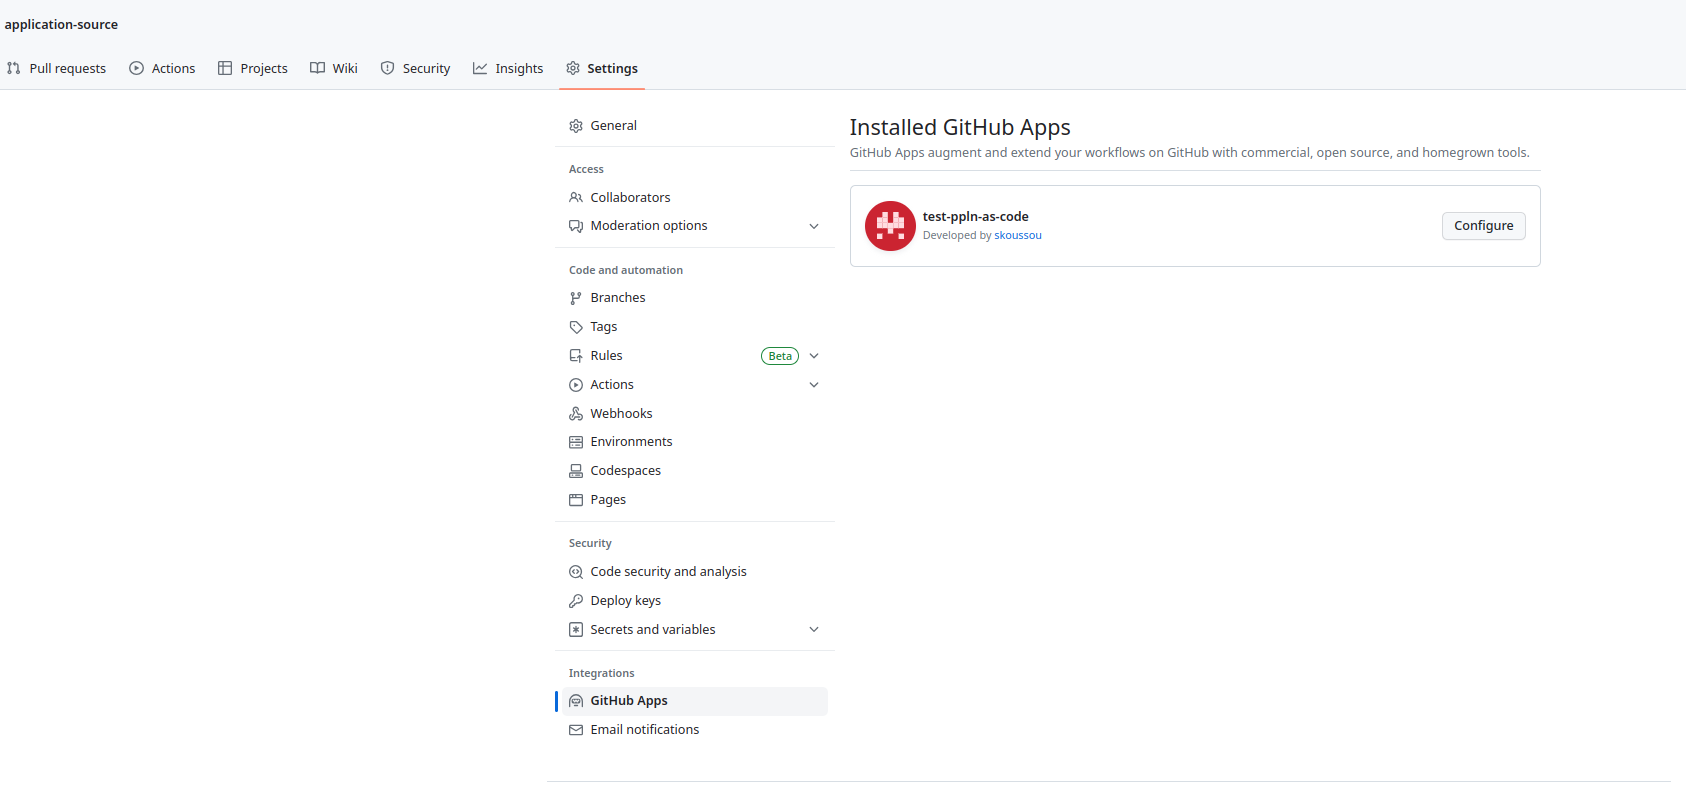Screen dimensions: 1686x798
Task: Click the Collaborators people icon
Action: click(576, 198)
